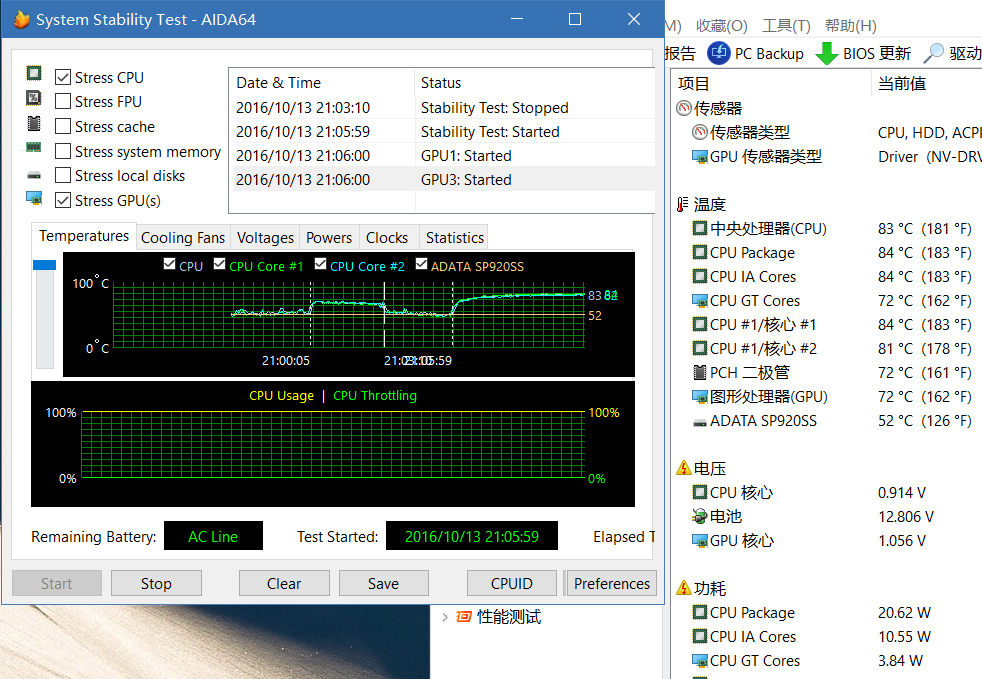Switch to the Temperatures tab
982x679 pixels.
84,236
